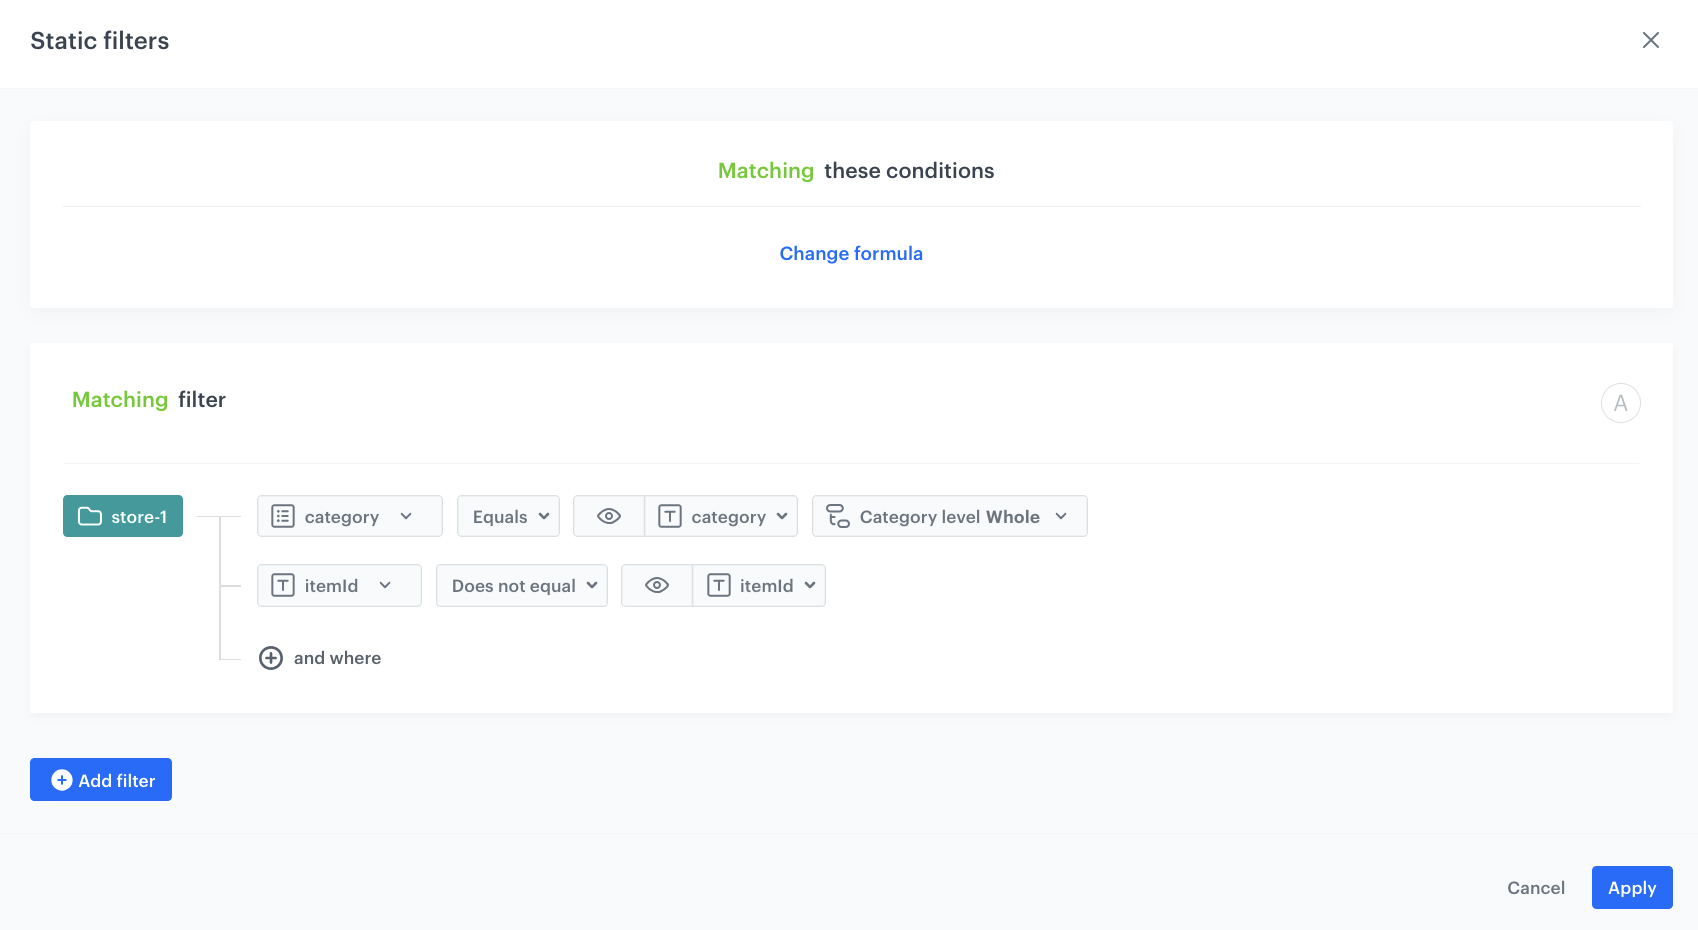Screen dimensions: 1698x930
Task: Click the text icon beside second category
Action: click(x=670, y=516)
